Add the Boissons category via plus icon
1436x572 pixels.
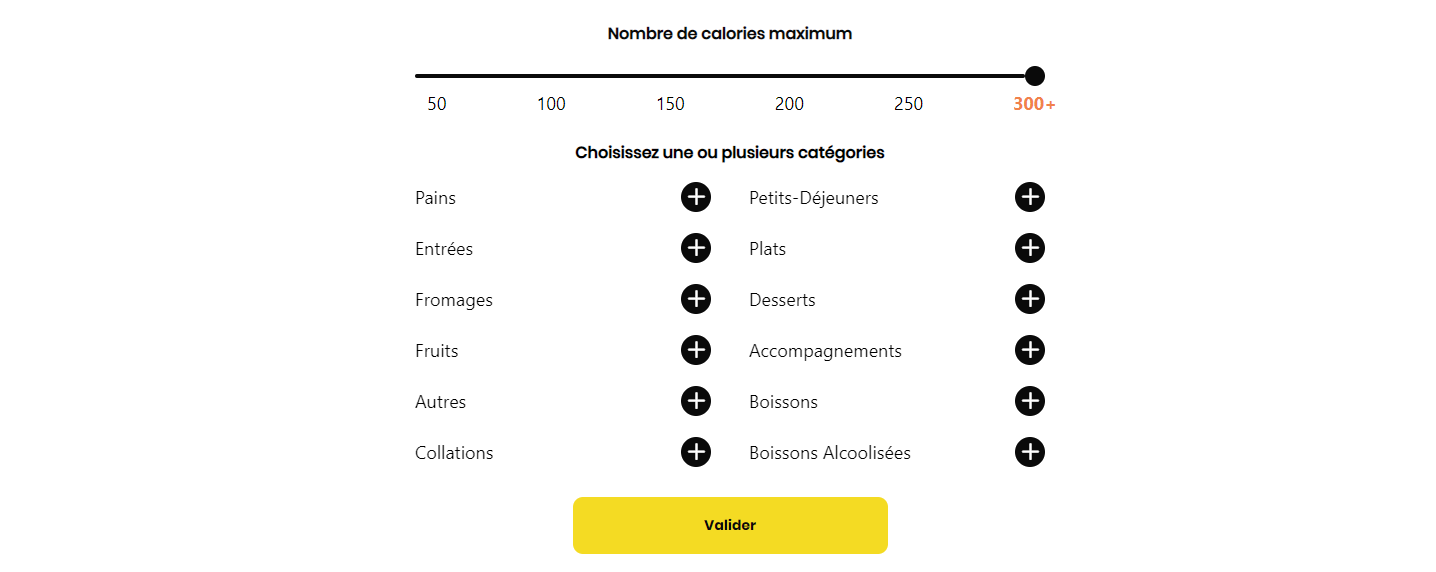point(1030,401)
